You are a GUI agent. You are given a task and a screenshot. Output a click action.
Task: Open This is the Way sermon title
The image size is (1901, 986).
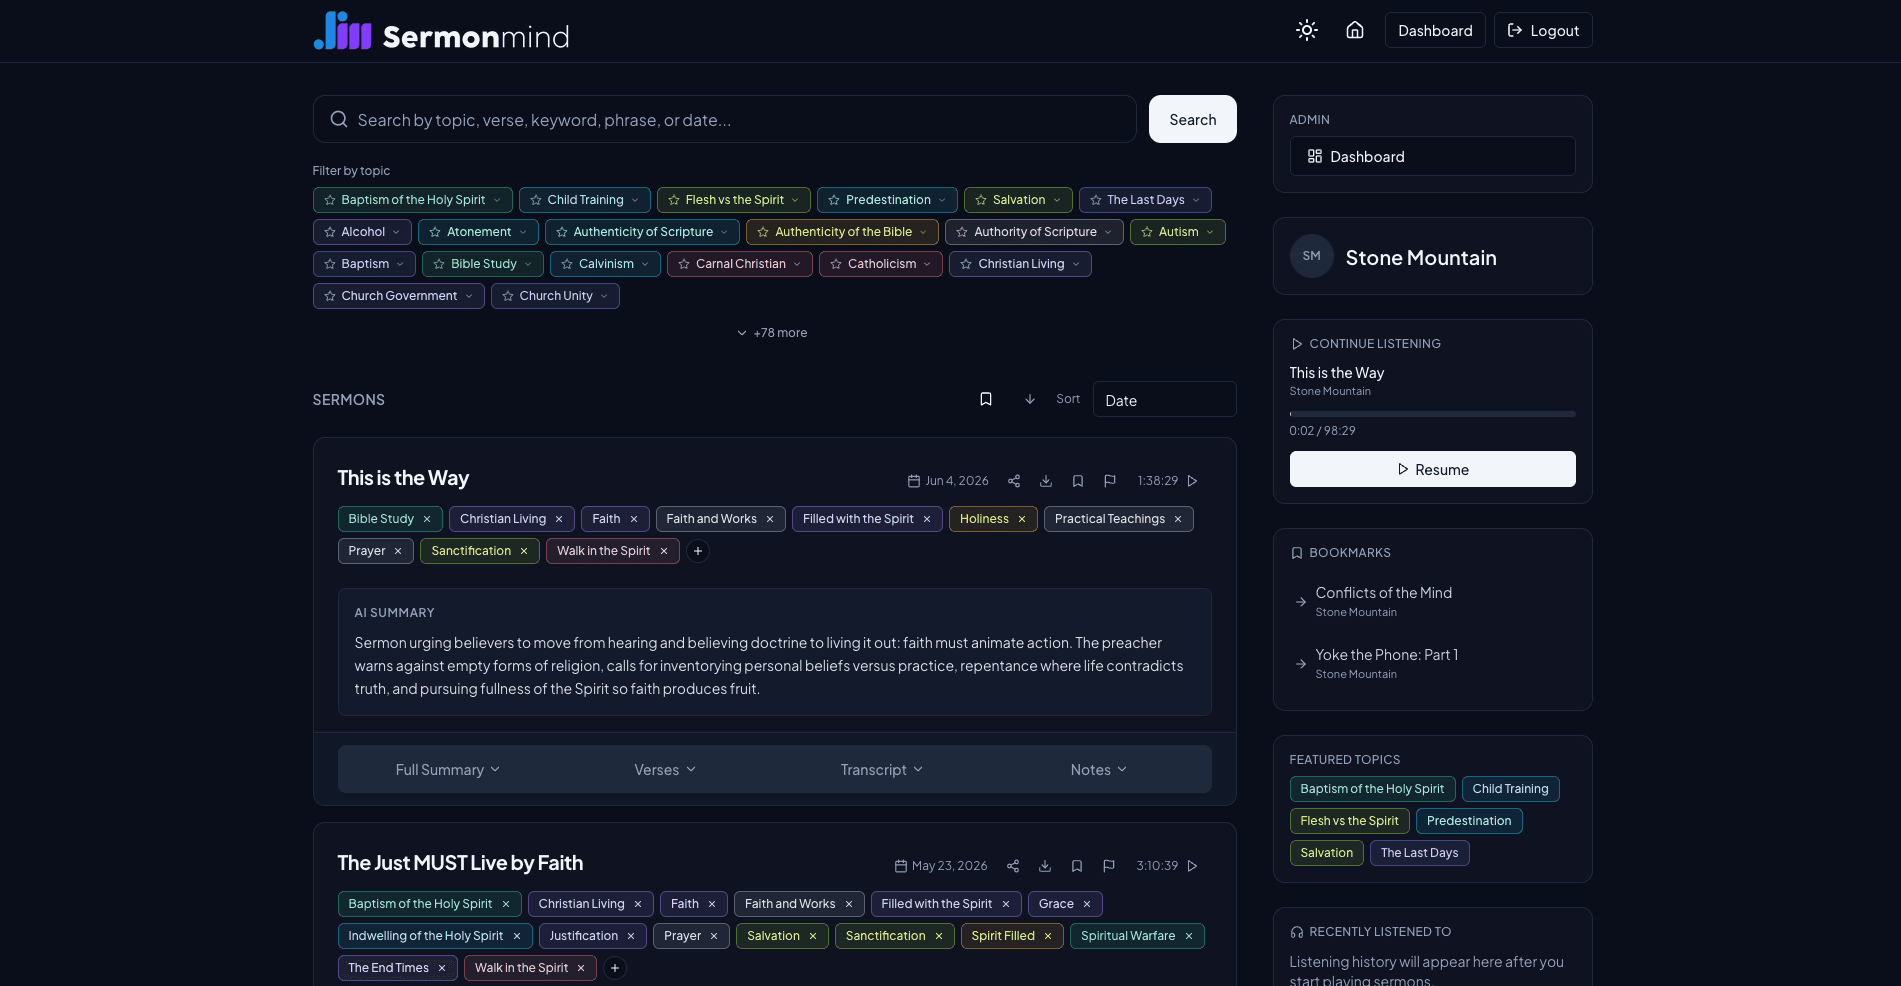pyautogui.click(x=403, y=478)
